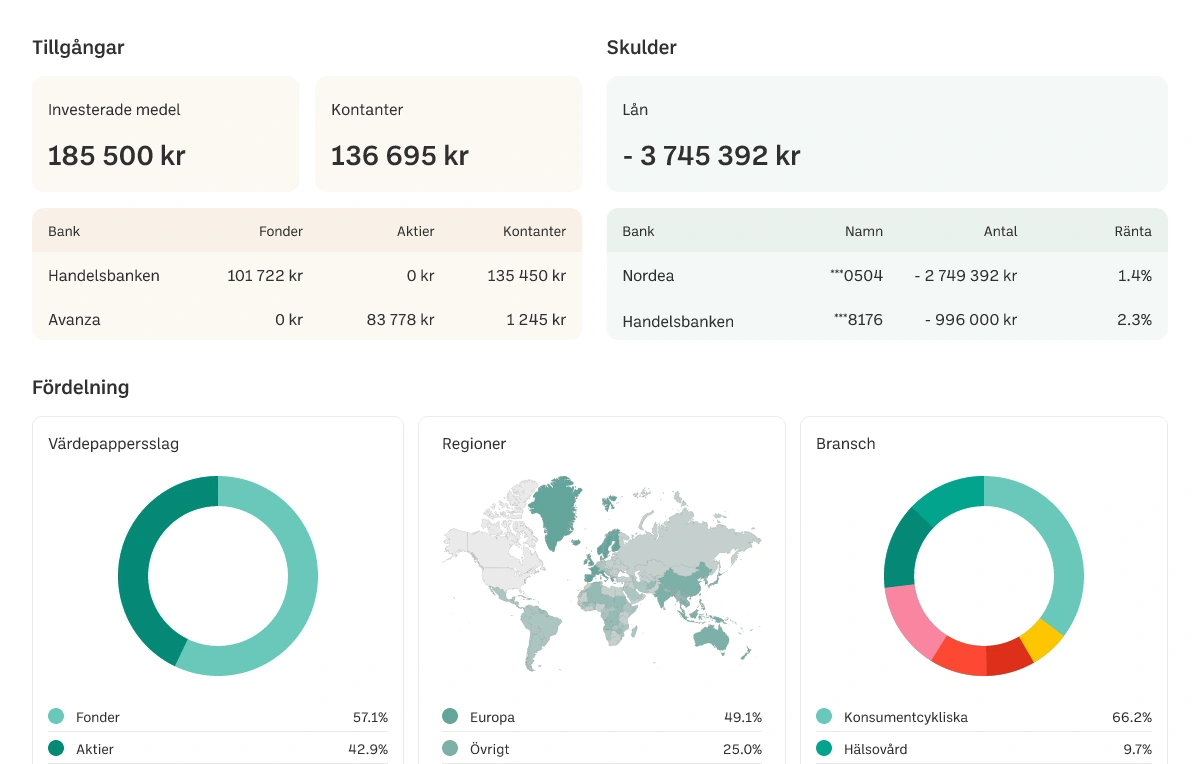Select the Konsumentcykliska 66.2% legend row
1200x764 pixels.
click(984, 717)
